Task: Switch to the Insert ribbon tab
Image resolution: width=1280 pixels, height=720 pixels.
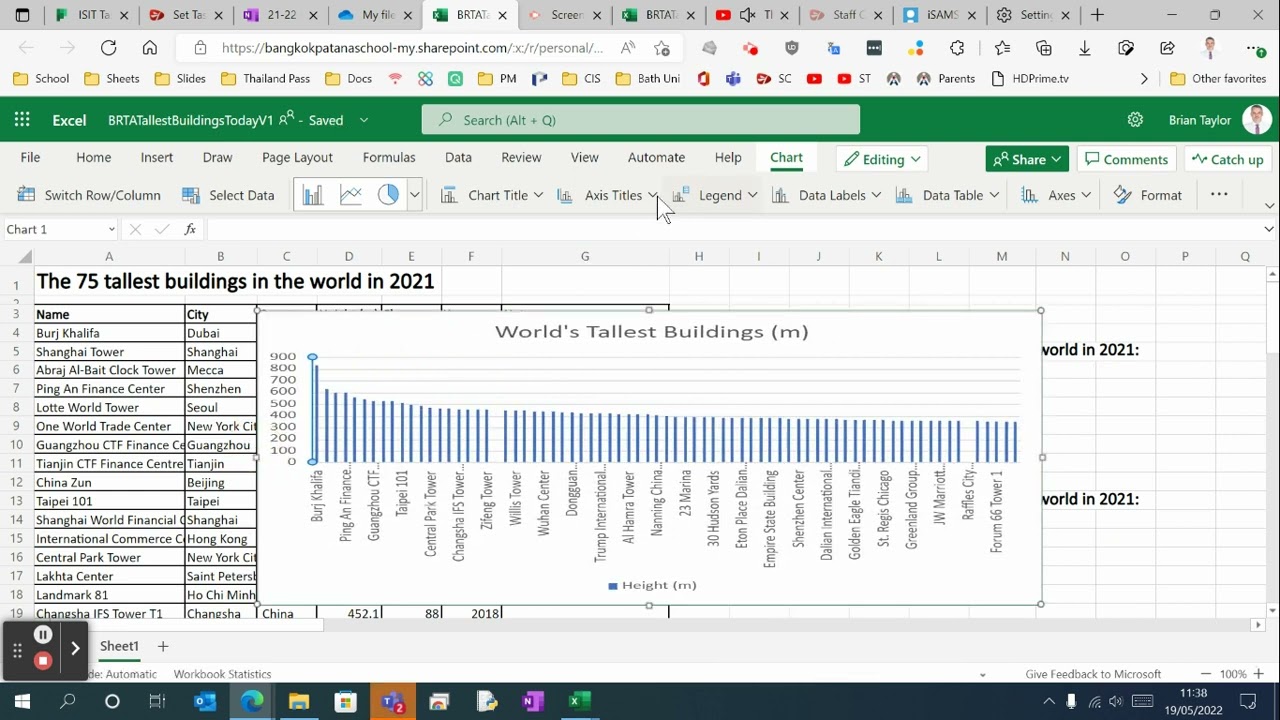Action: point(157,157)
